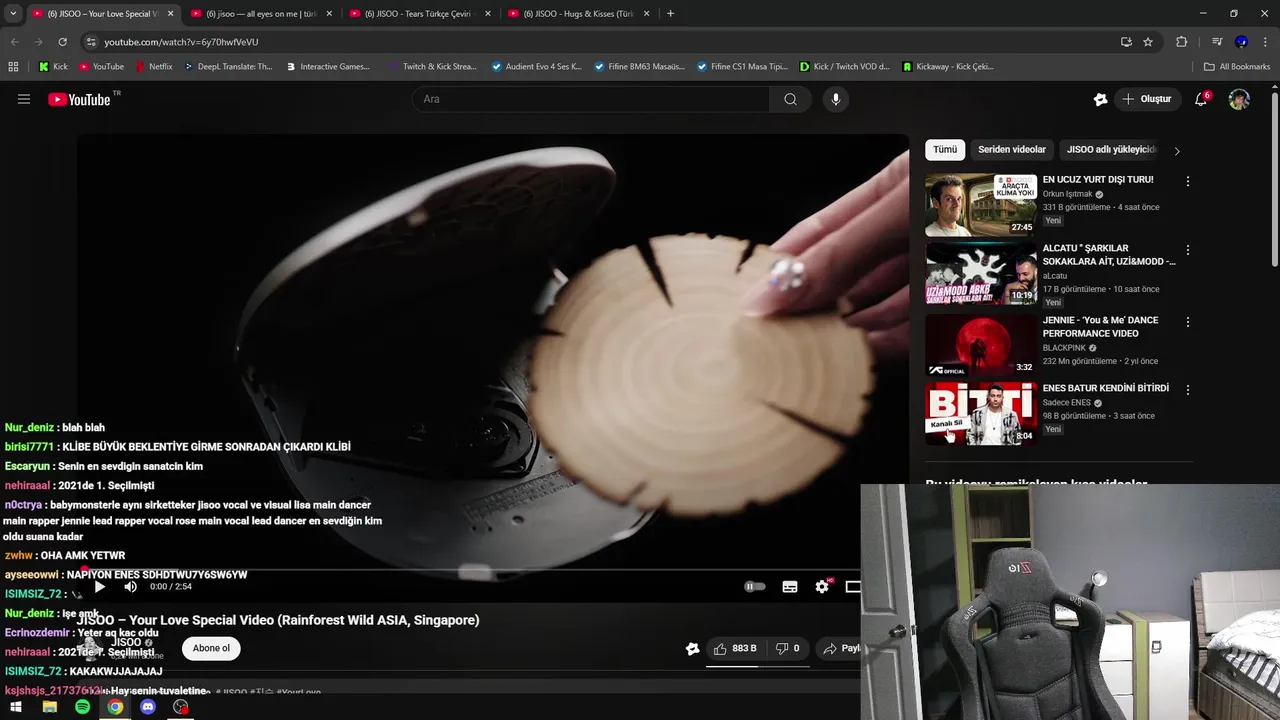Open the Orkun Işıtmak channel

[x=1068, y=194]
